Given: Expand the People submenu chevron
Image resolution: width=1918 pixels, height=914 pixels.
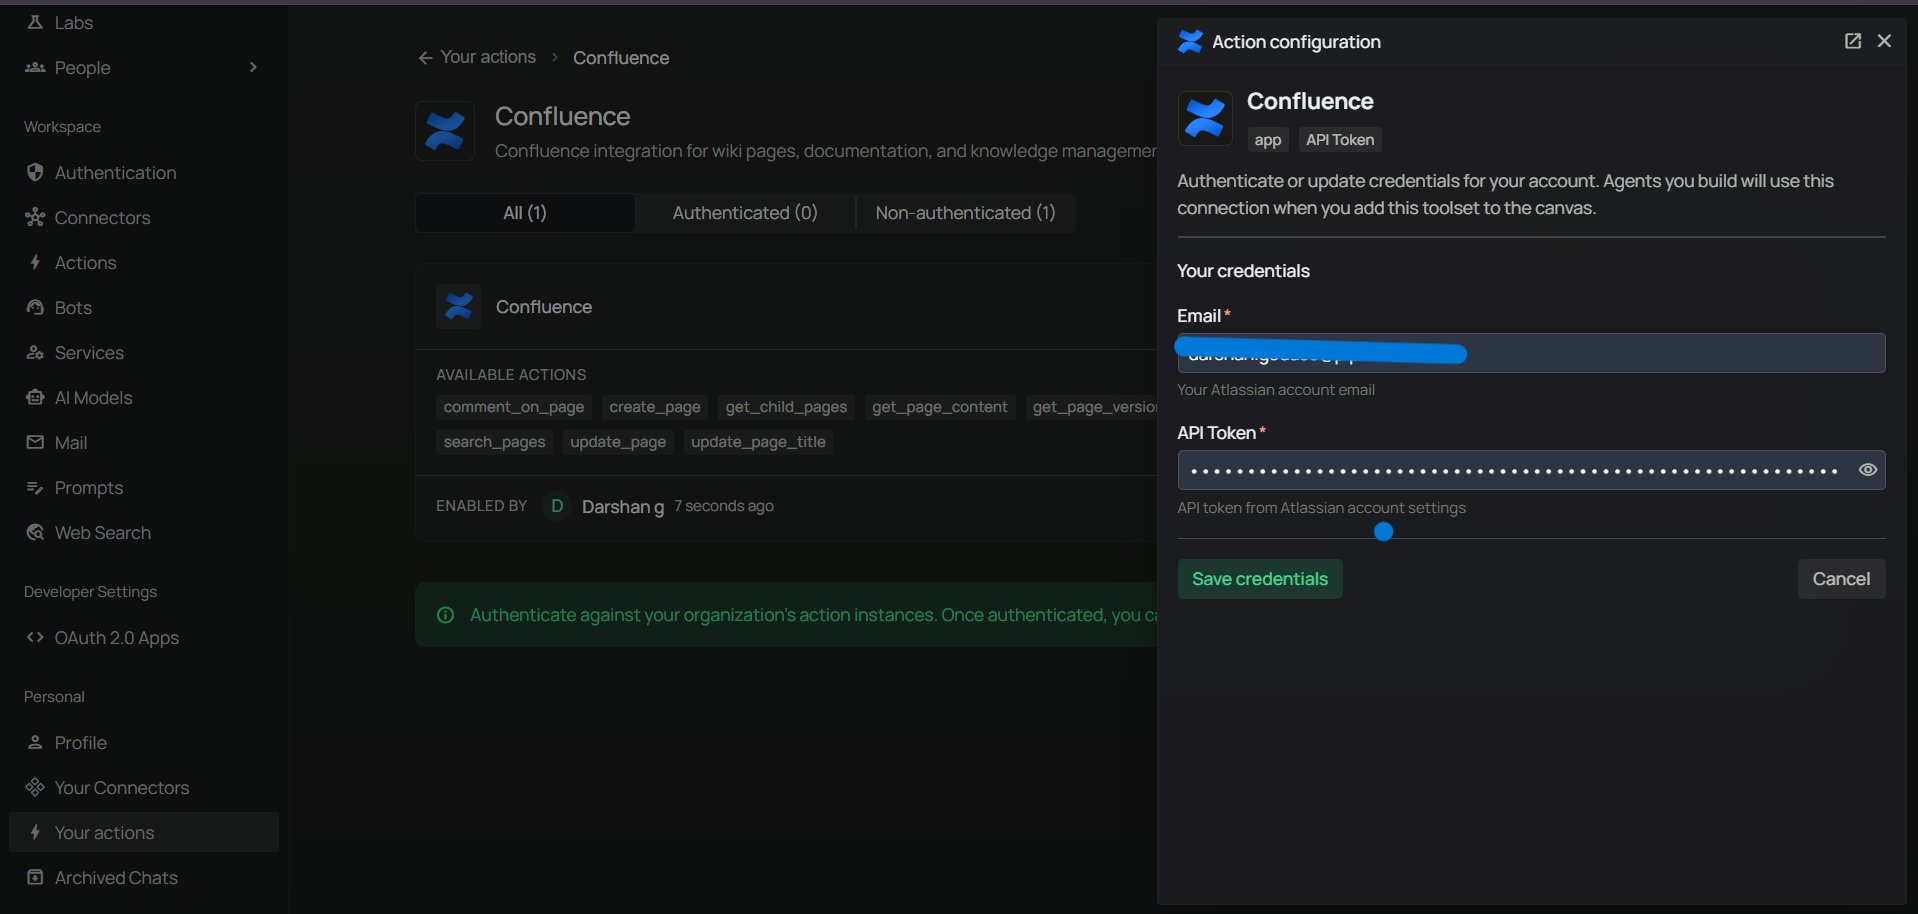Looking at the screenshot, I should click(253, 67).
